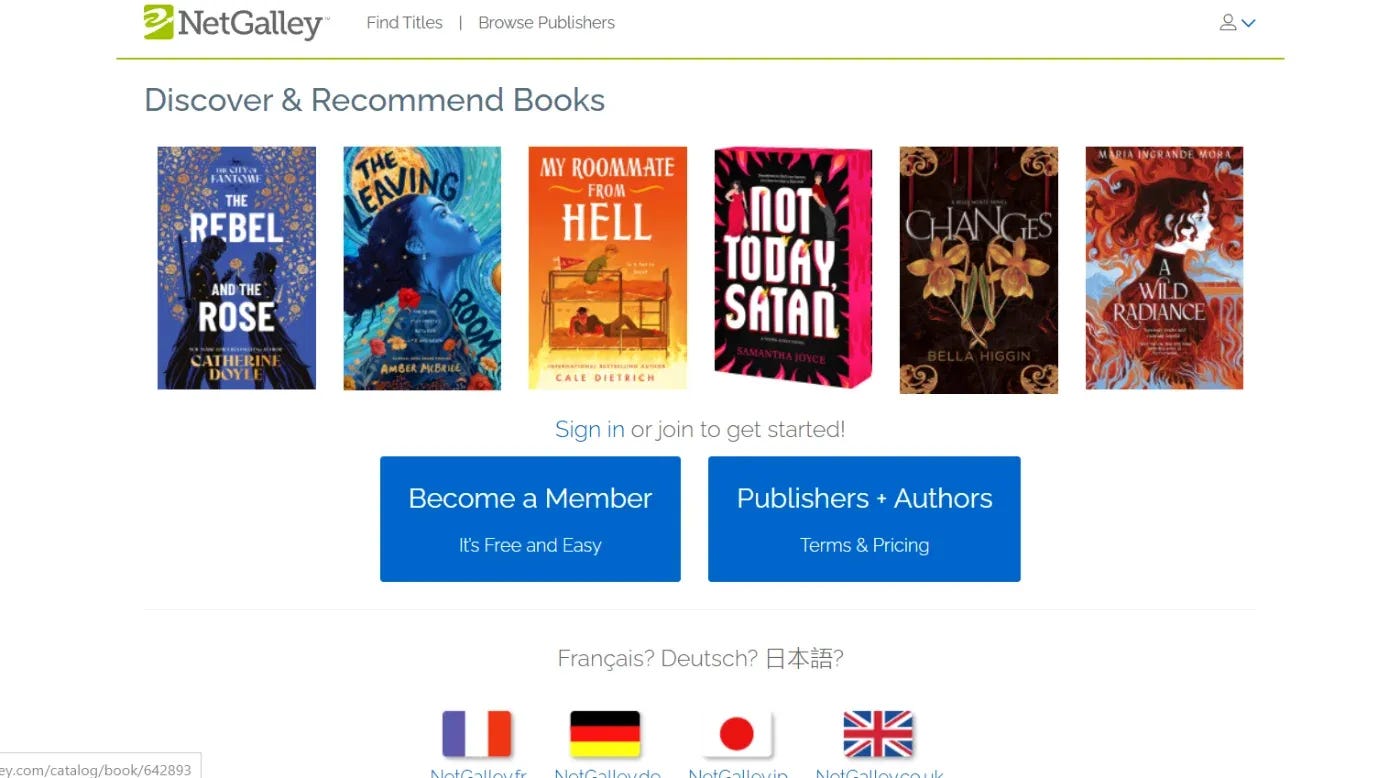Viewport: 1400px width, 778px height.
Task: Select the German flag for NetGalley.de
Action: tap(607, 731)
